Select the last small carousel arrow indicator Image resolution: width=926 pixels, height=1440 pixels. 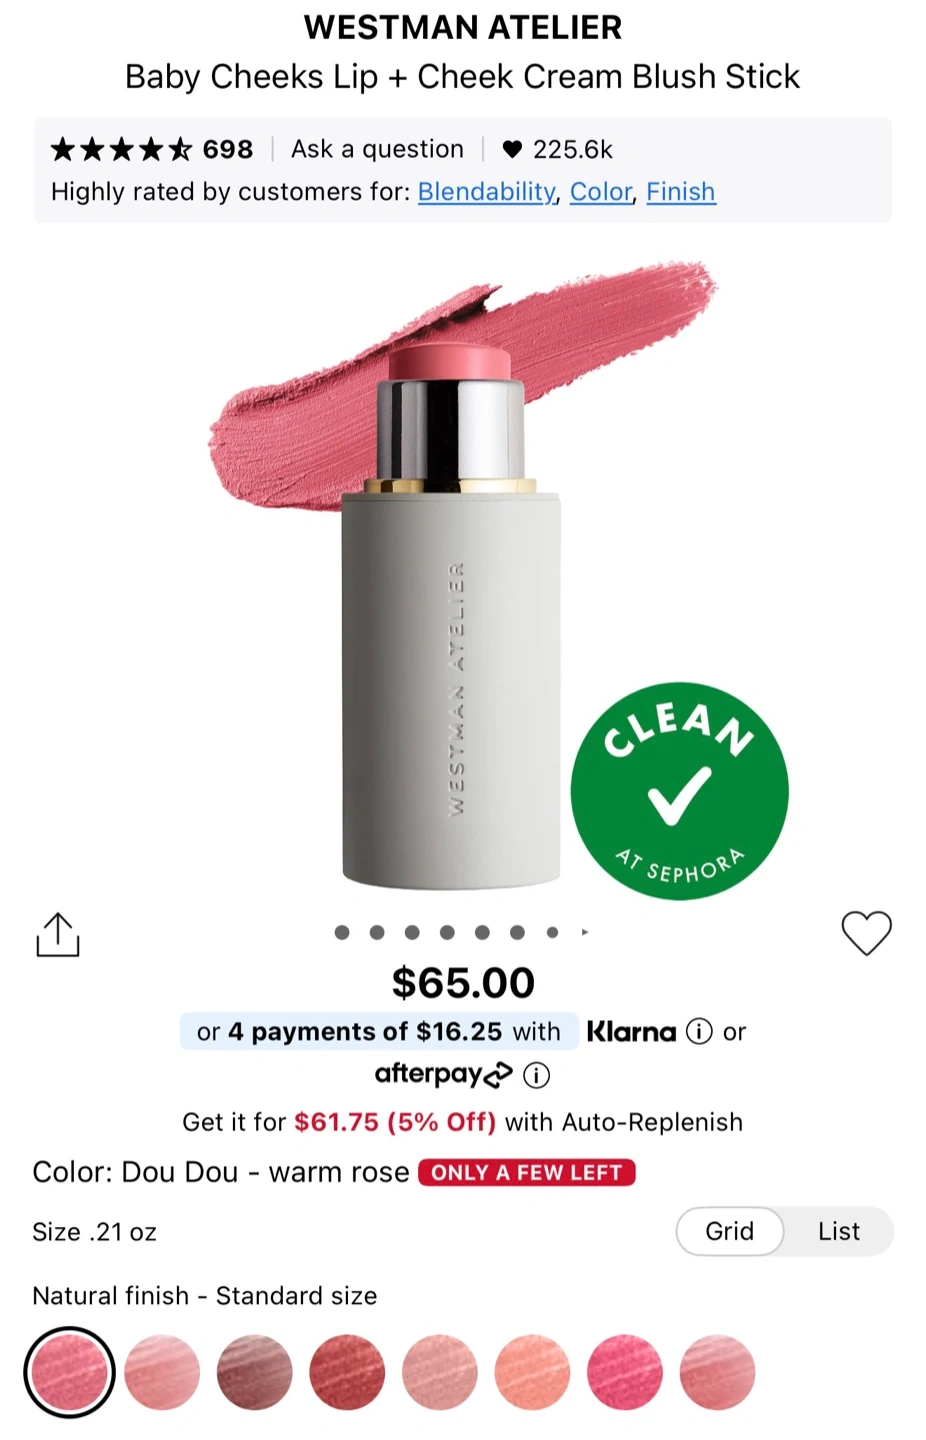(585, 932)
